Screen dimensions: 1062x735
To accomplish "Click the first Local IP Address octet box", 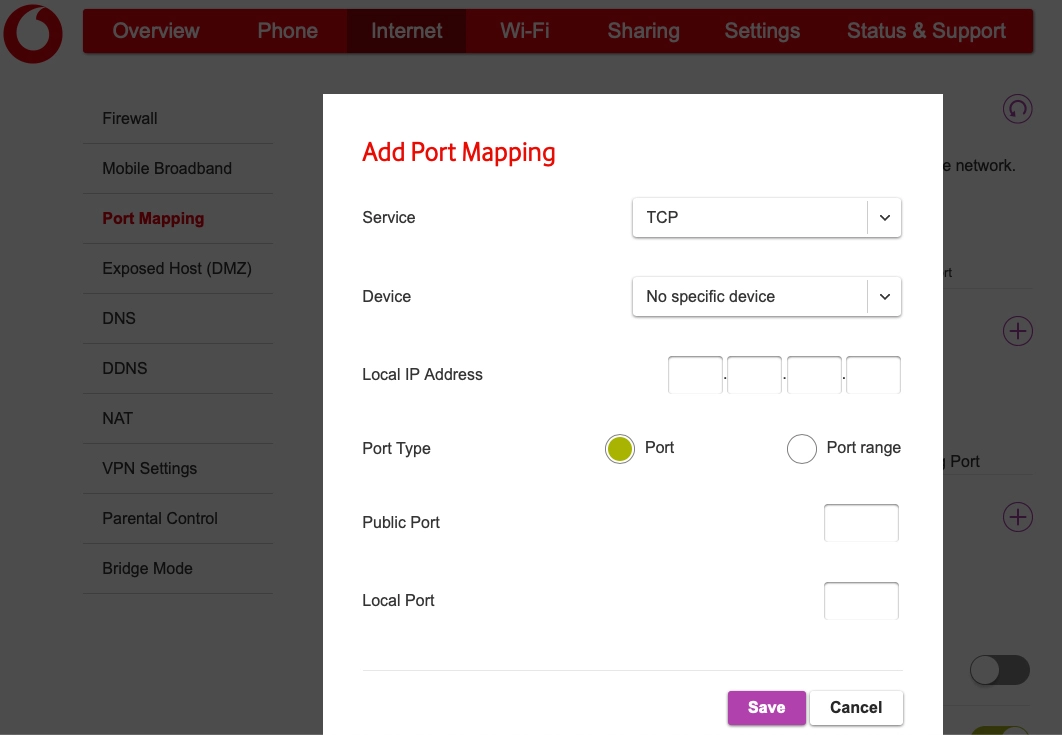I will (695, 374).
